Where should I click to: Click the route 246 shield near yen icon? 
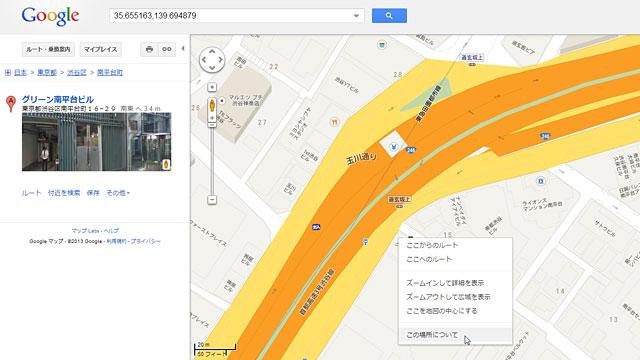pos(411,150)
